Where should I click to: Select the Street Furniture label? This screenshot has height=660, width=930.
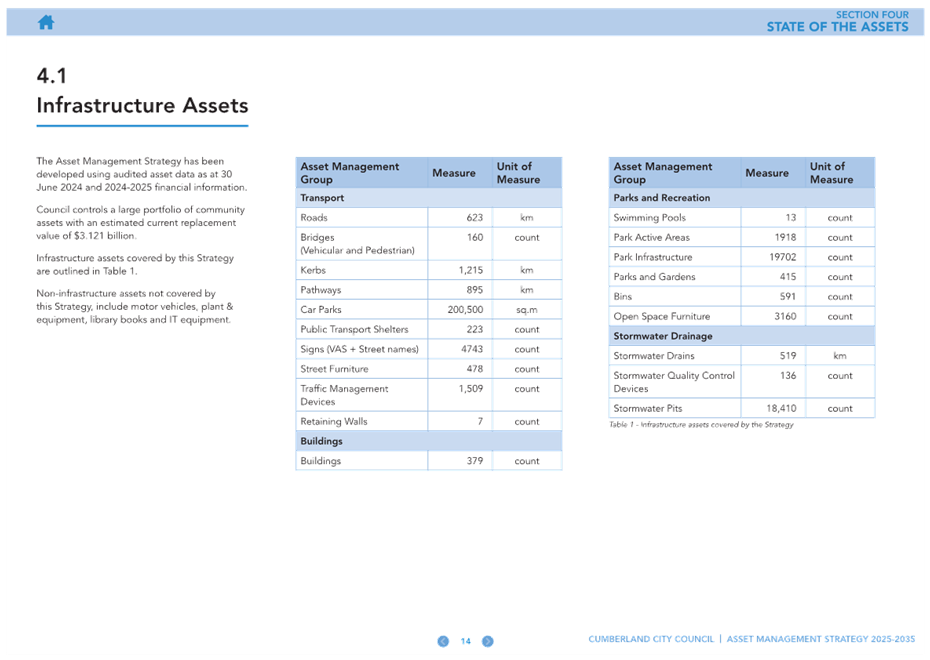coord(334,369)
